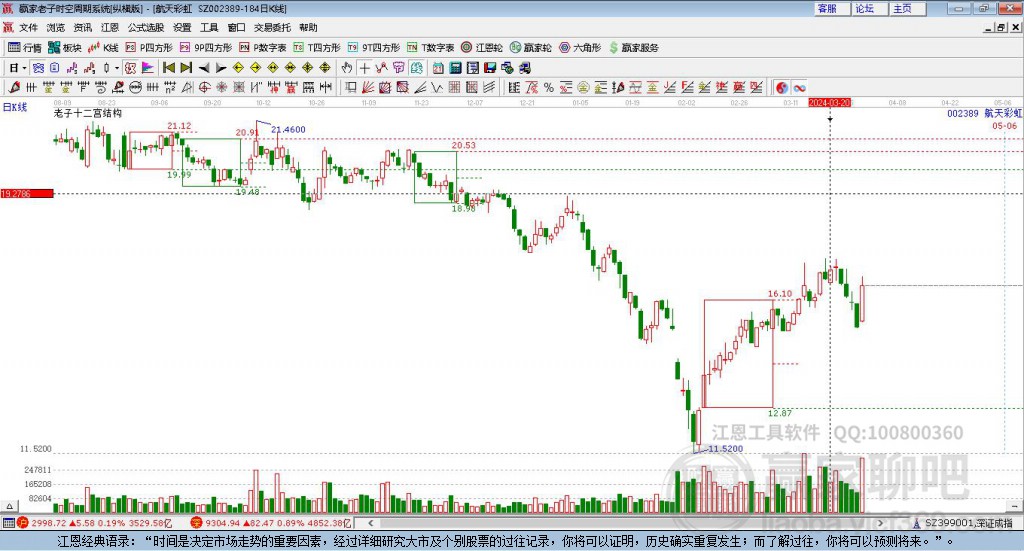Open the T四方形 tool

click(x=317, y=48)
